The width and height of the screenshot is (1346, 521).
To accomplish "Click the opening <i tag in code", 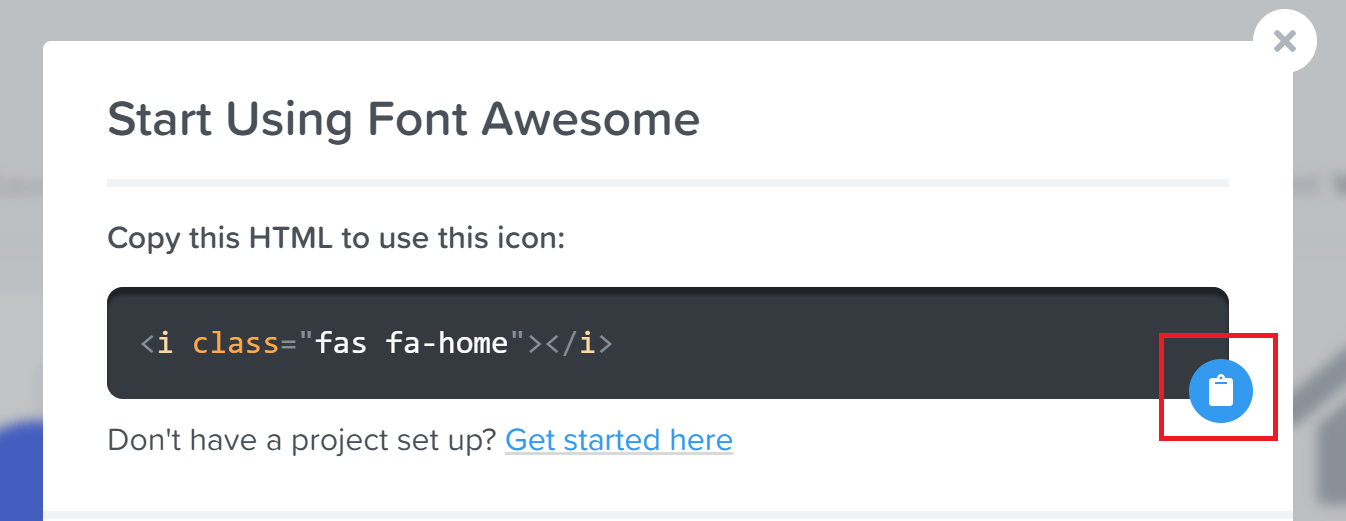I will 158,343.
